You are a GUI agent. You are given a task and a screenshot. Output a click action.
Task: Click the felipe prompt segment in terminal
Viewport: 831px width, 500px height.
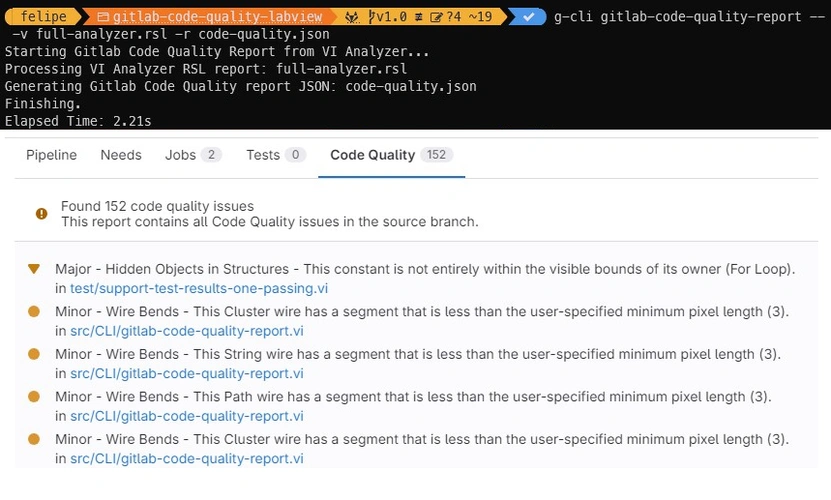[x=42, y=16]
